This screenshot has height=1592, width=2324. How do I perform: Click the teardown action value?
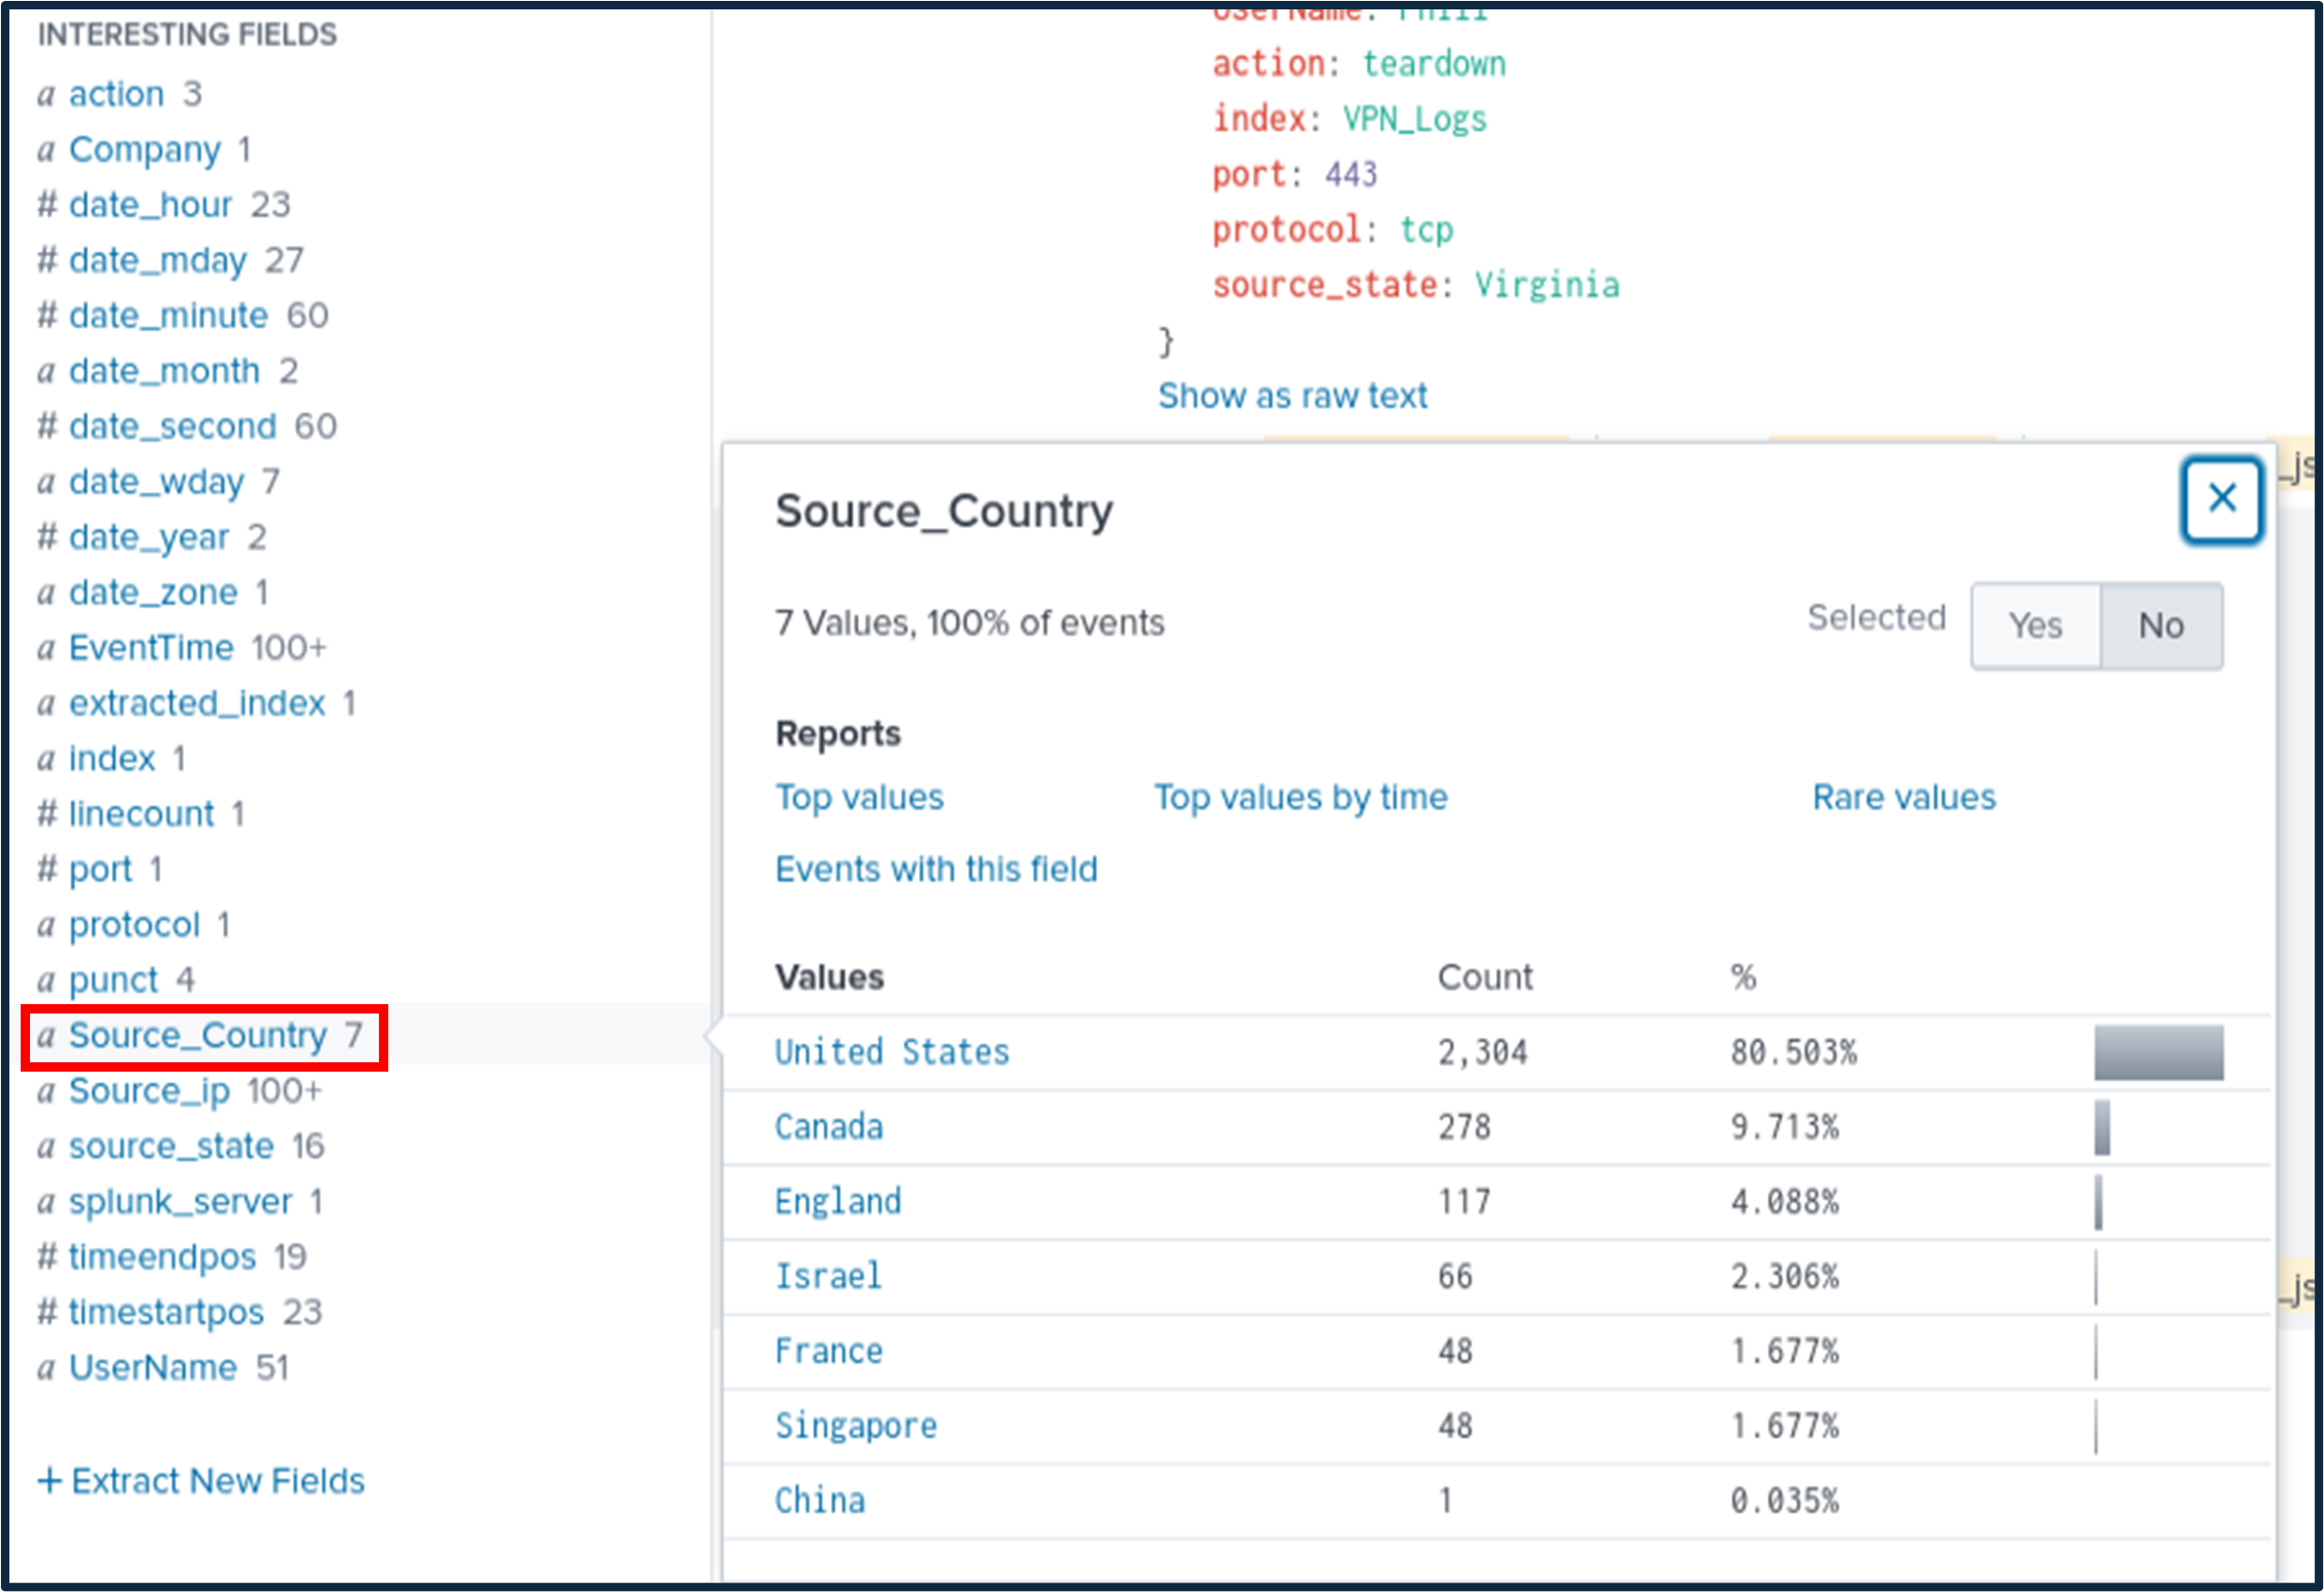[1433, 64]
